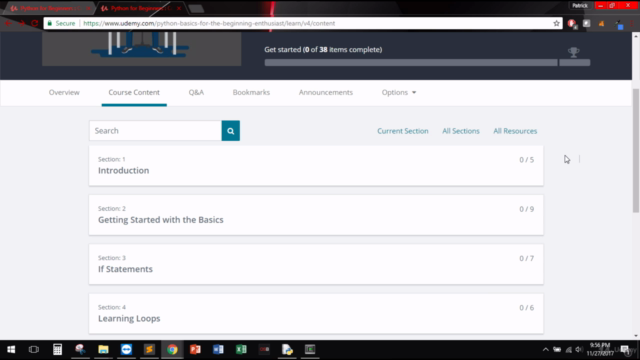Reload the page with the refresh icon
The image size is (640, 360).
tap(35, 23)
